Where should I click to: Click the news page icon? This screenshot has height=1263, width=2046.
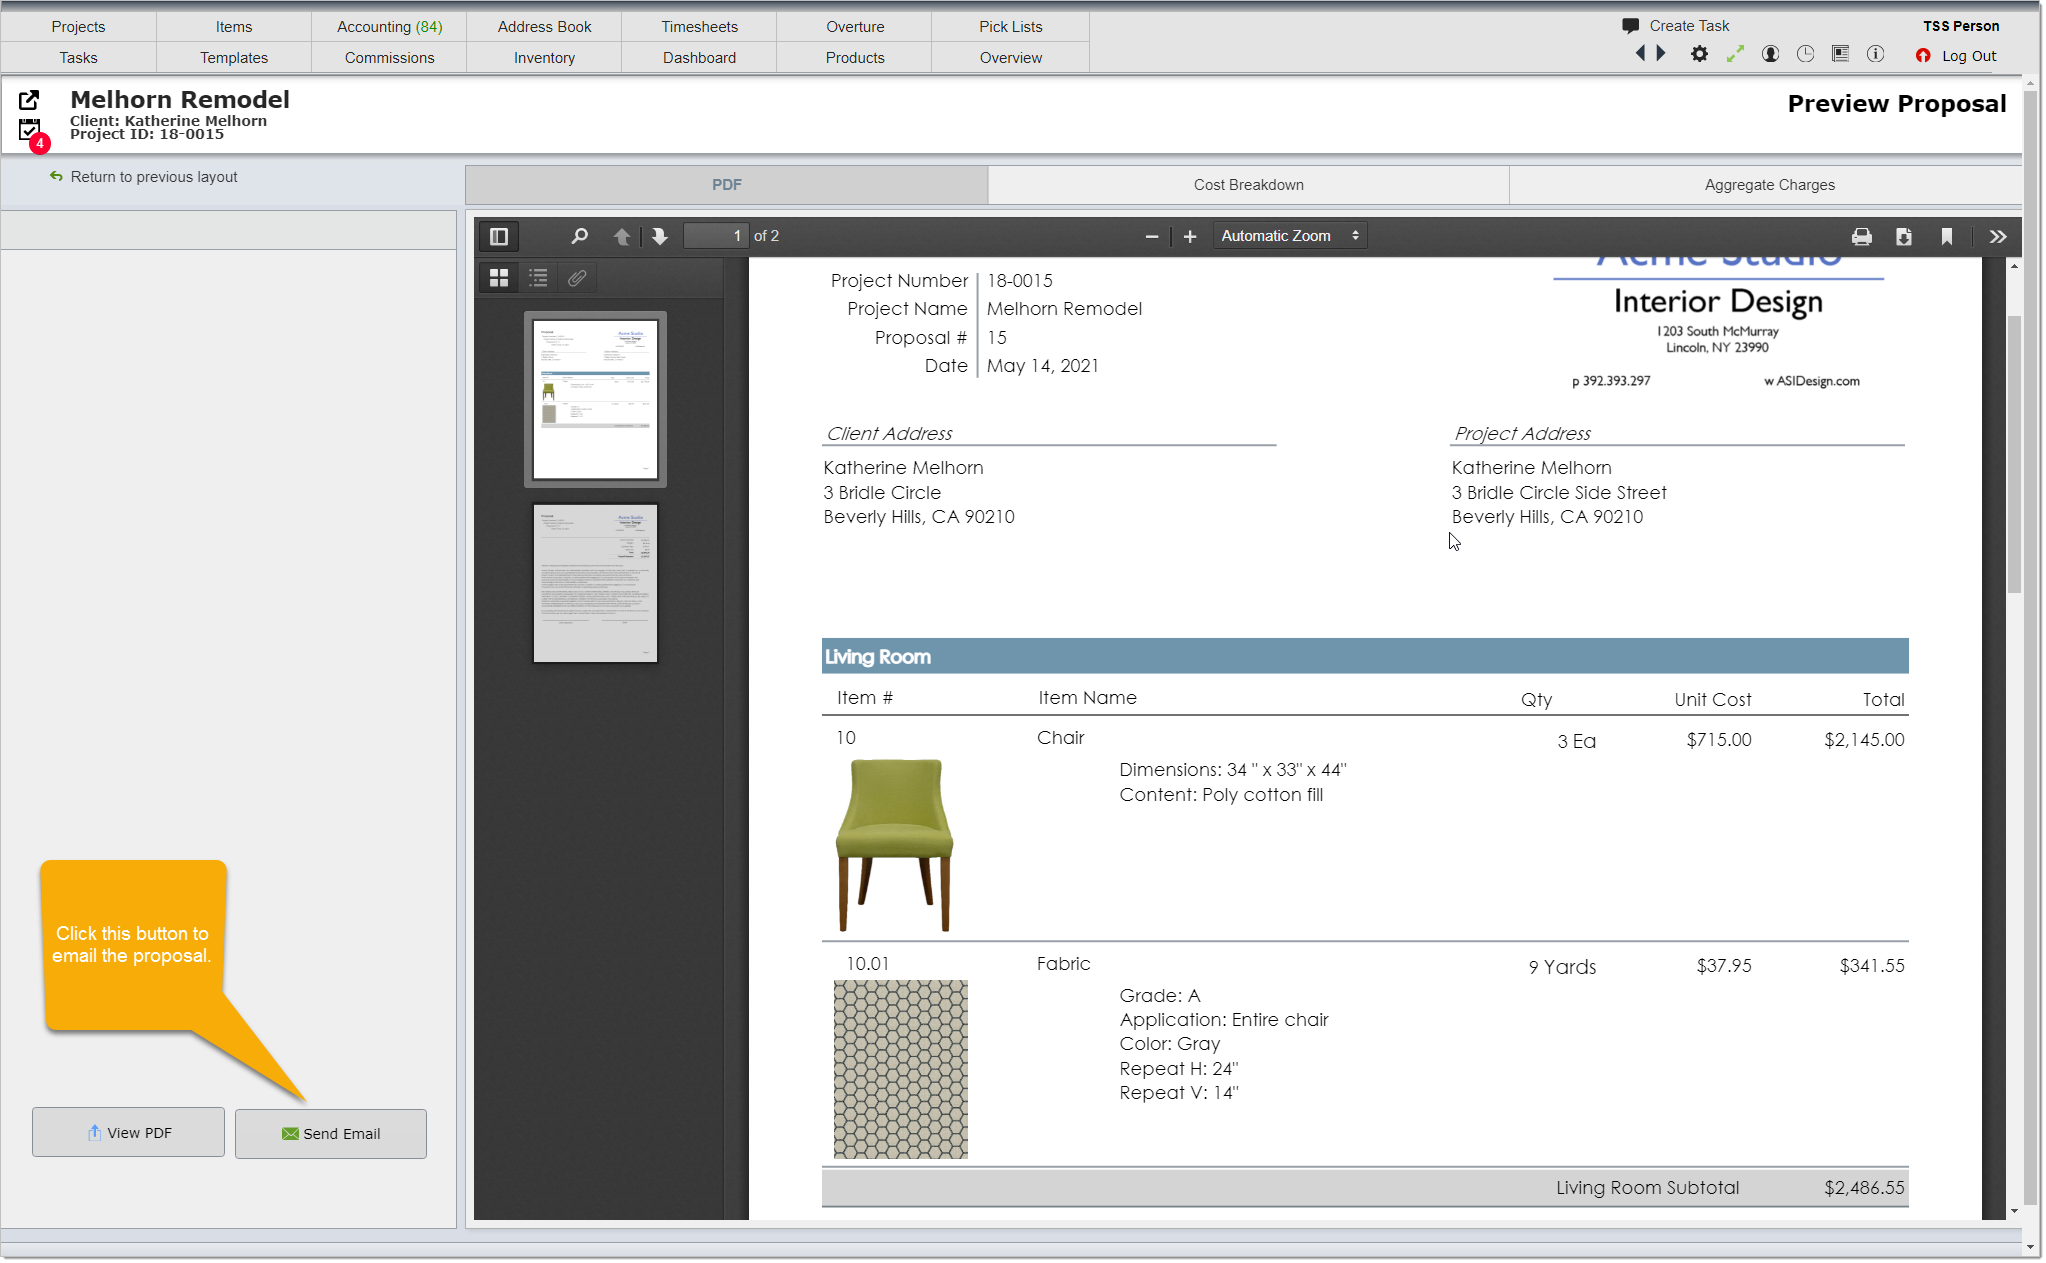click(1840, 54)
